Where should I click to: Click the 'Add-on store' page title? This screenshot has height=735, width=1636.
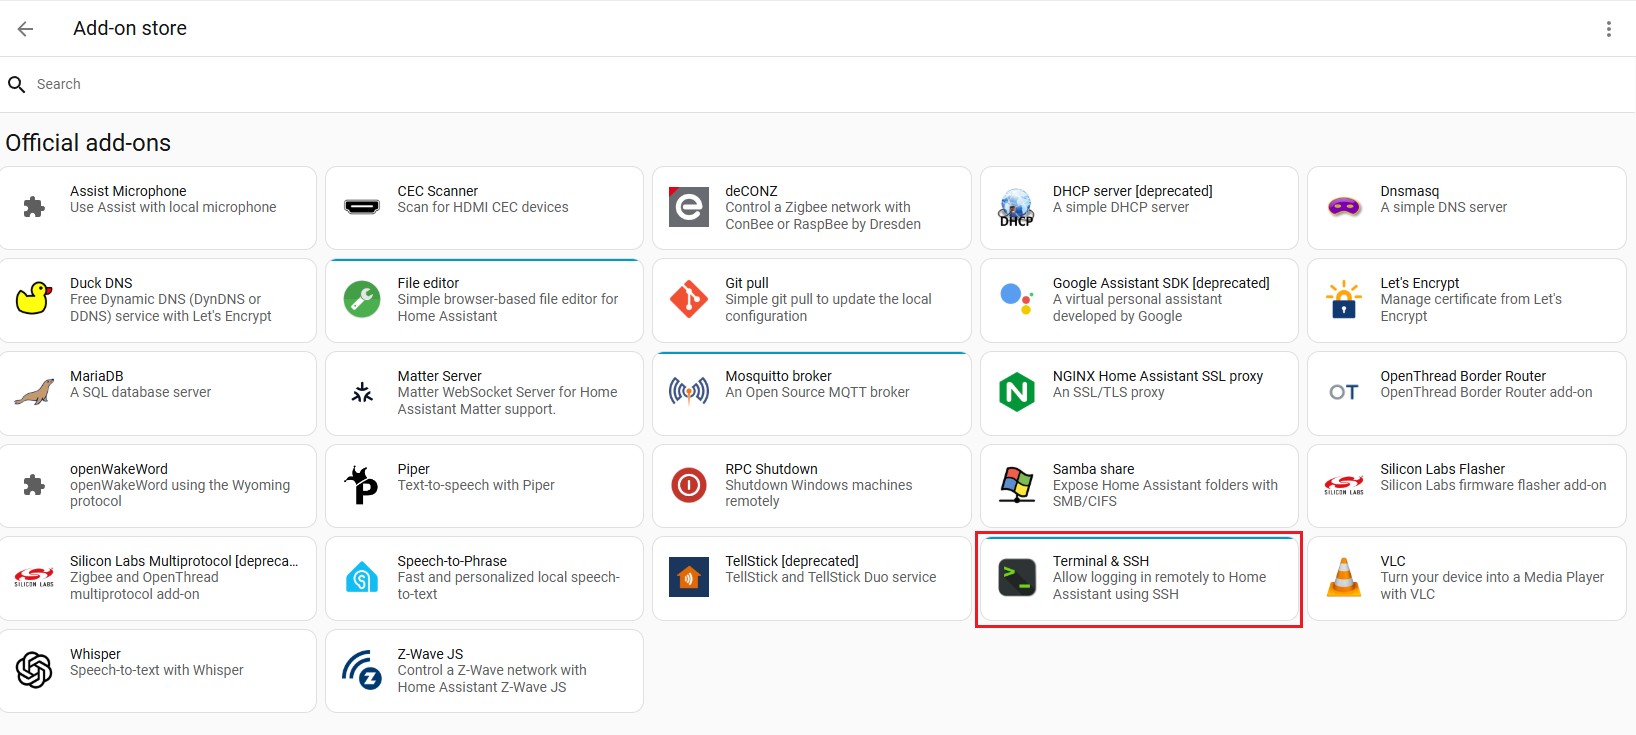click(130, 29)
